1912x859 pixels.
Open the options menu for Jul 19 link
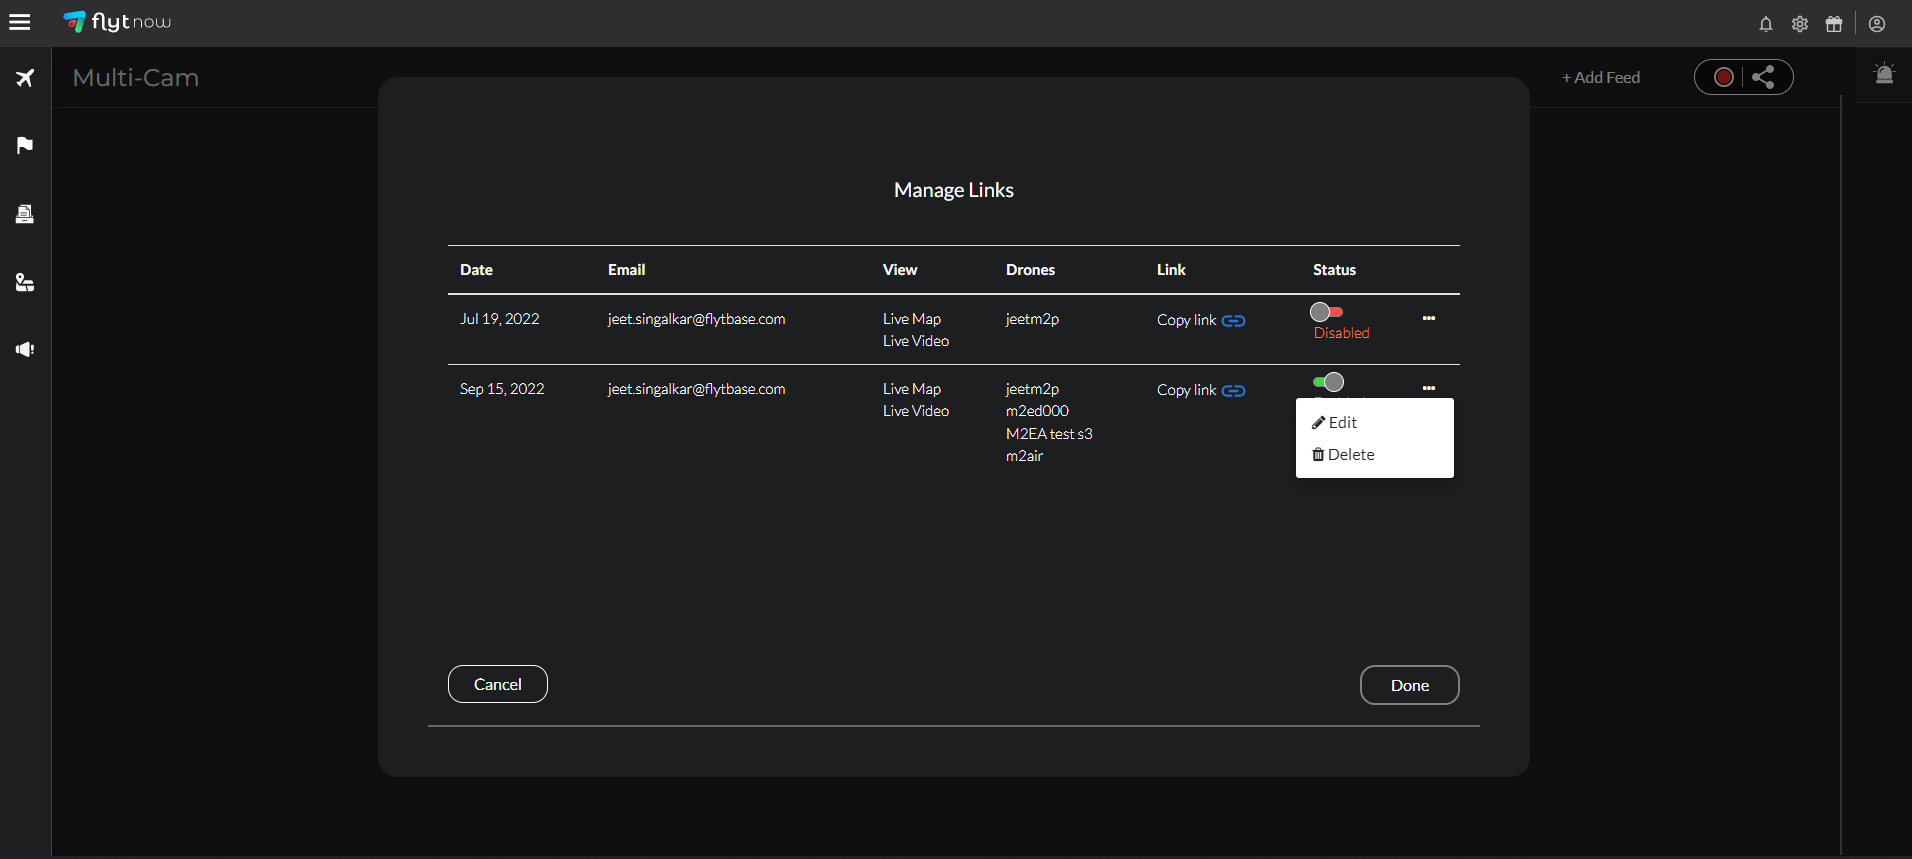pyautogui.click(x=1429, y=318)
